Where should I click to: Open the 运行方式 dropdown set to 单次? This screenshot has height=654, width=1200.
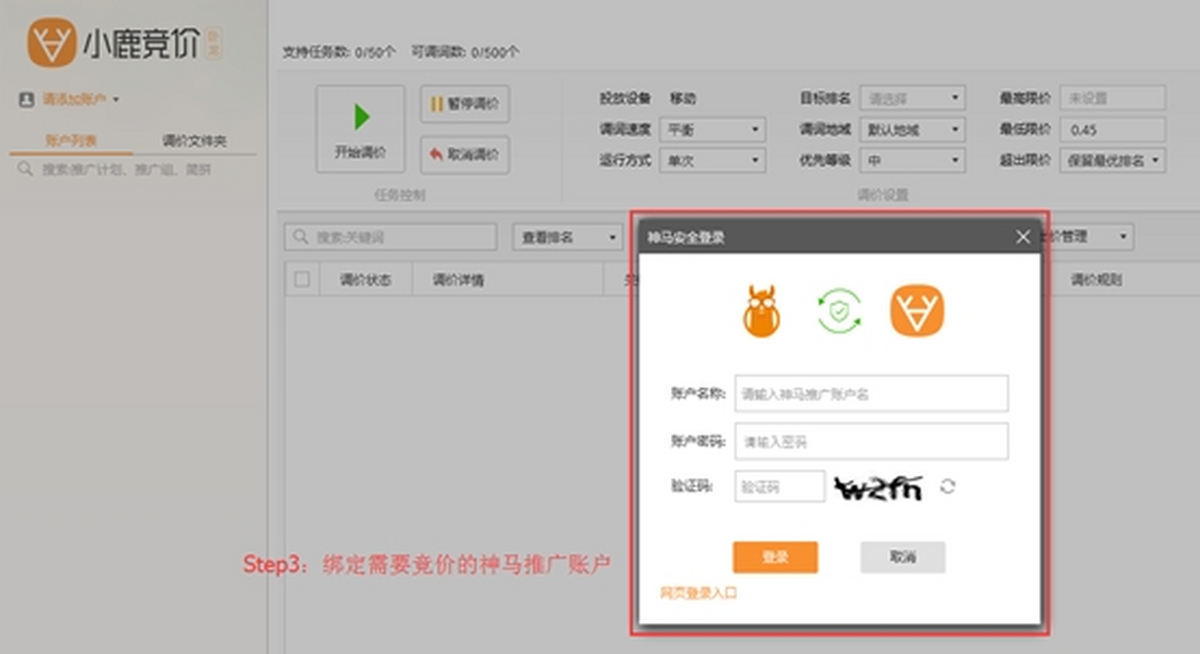point(712,160)
